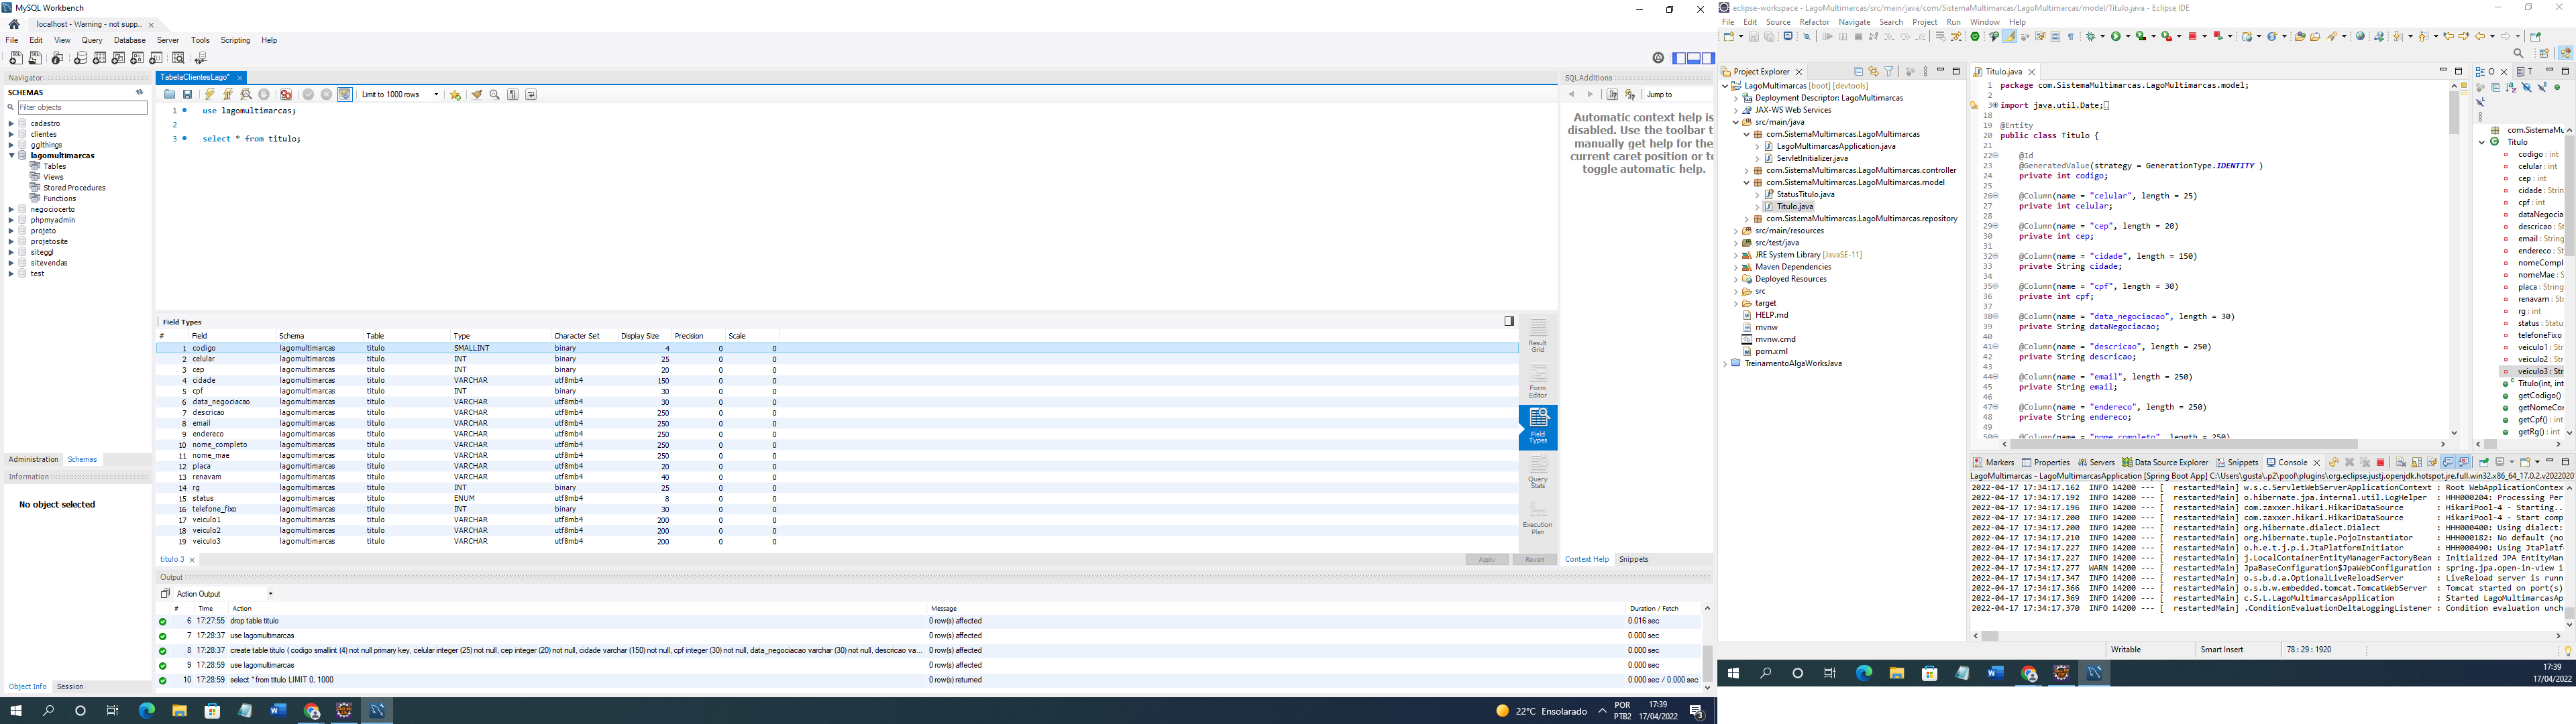Execute the SQL script with lightning bolt icon

click(x=210, y=94)
